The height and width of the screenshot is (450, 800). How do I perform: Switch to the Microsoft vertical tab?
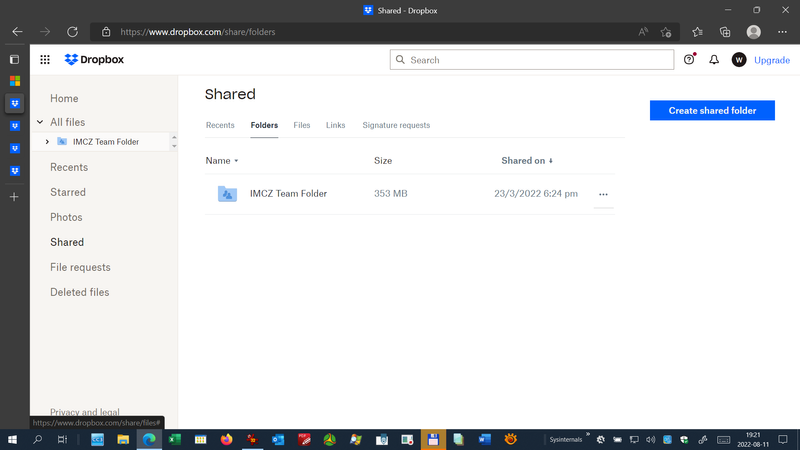tap(14, 81)
